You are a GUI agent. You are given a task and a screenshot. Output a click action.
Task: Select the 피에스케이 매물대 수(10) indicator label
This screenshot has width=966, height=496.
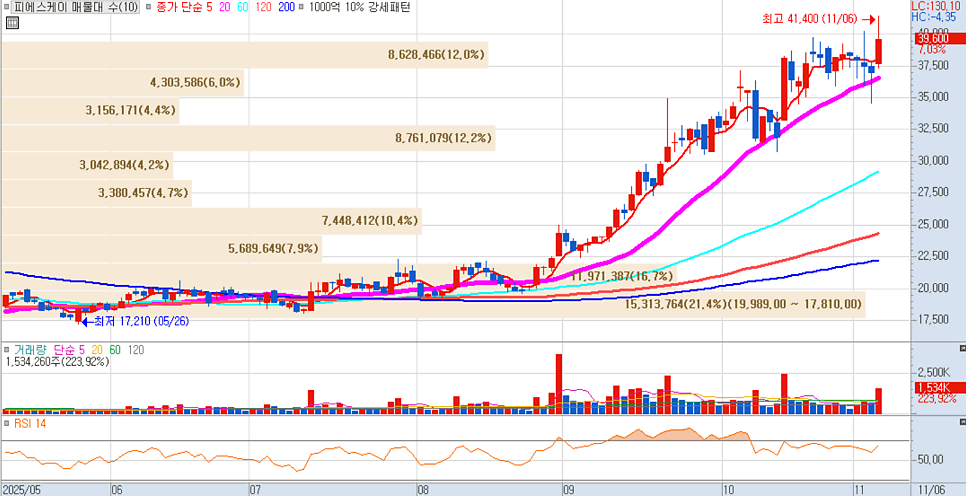coord(75,7)
